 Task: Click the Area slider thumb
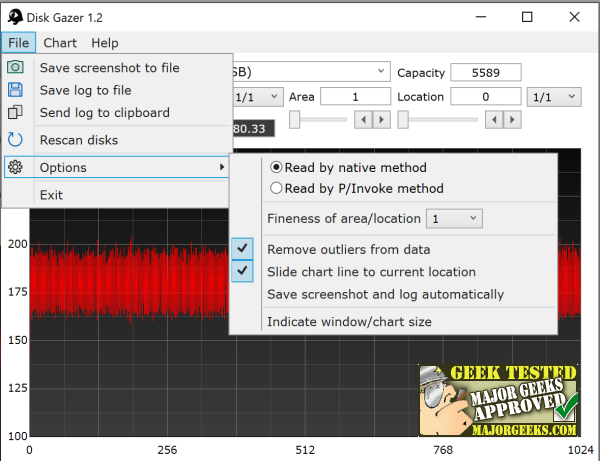294,120
